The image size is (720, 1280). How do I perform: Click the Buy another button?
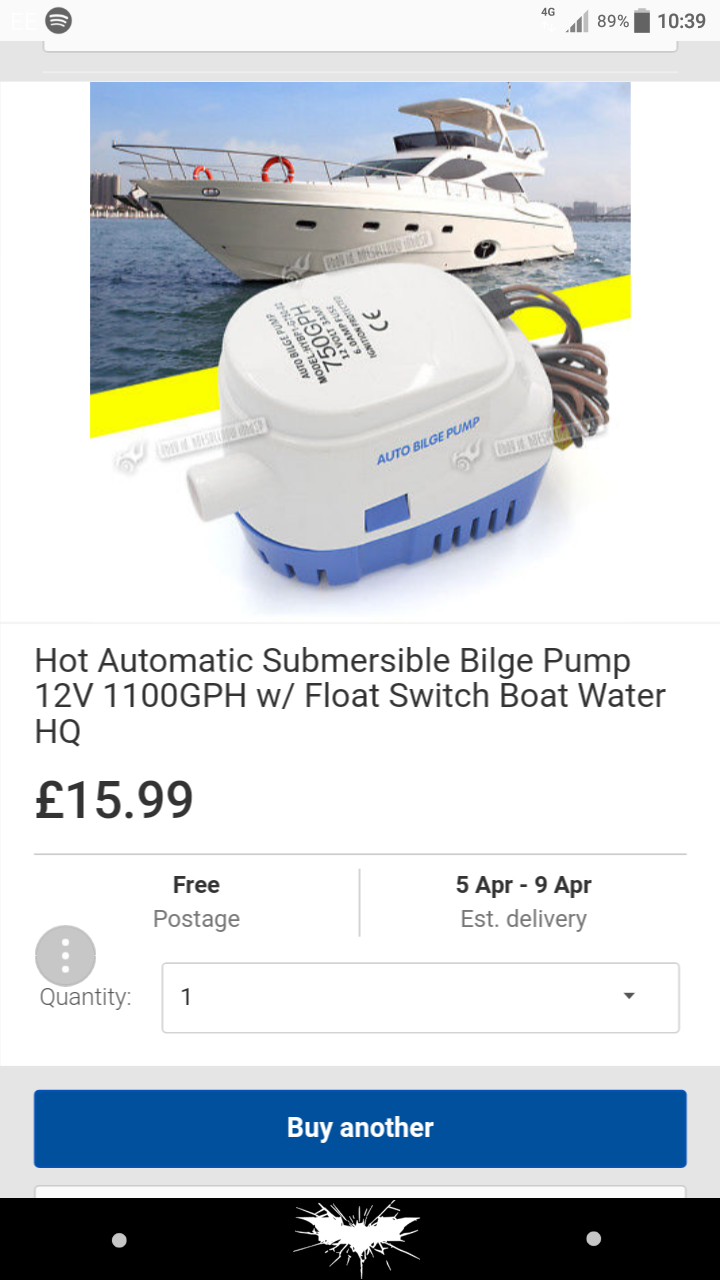pos(360,1128)
